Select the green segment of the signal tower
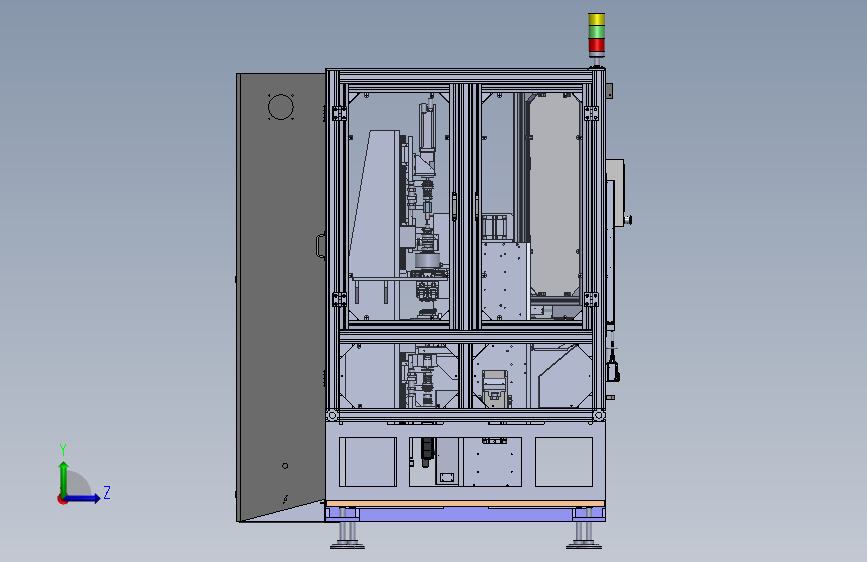The image size is (867, 562). point(597,32)
